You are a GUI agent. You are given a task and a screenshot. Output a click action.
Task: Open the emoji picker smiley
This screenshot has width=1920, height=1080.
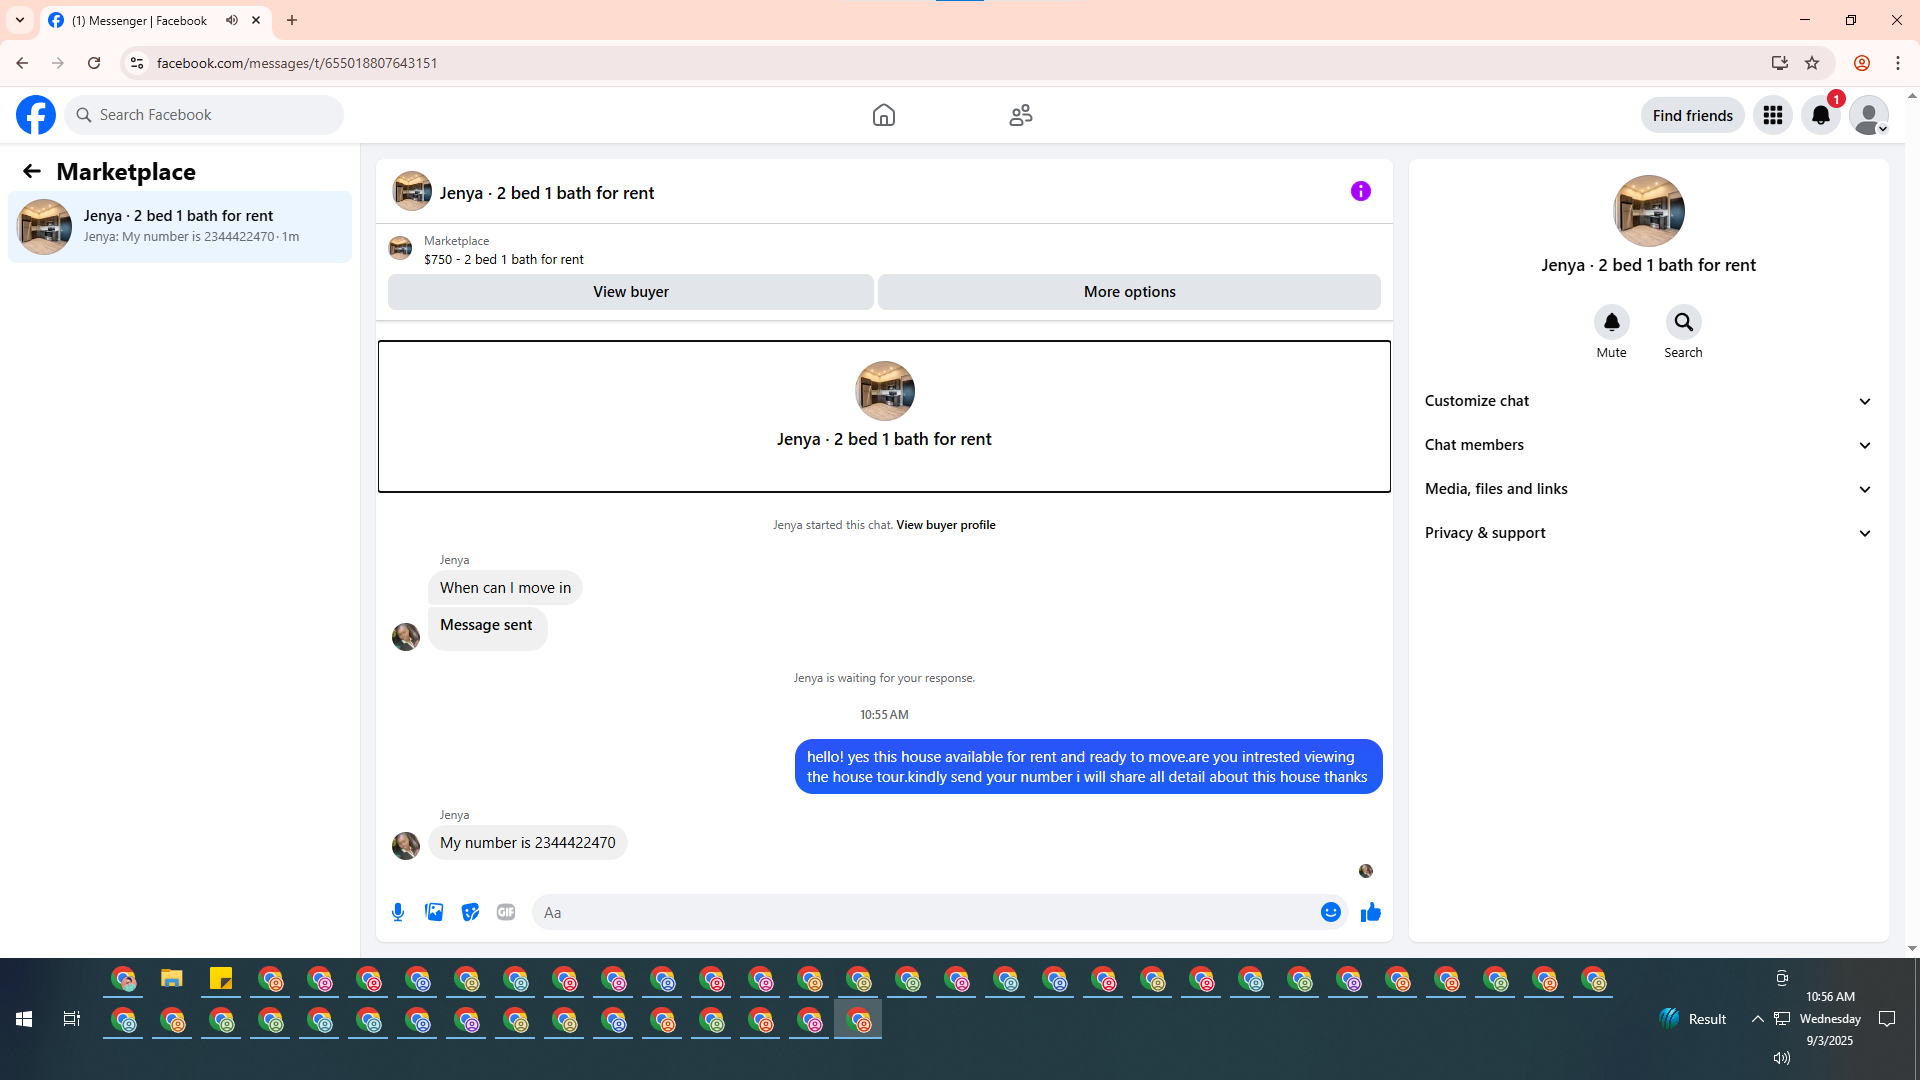[x=1331, y=912]
